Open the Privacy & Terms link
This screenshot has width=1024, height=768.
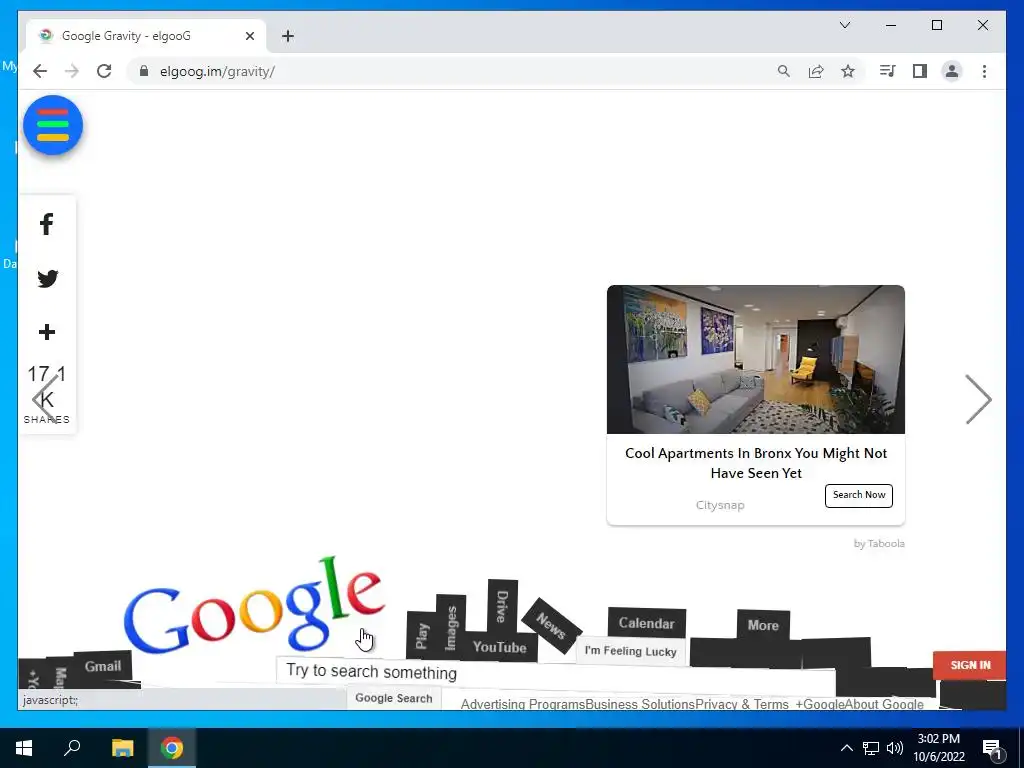point(742,704)
